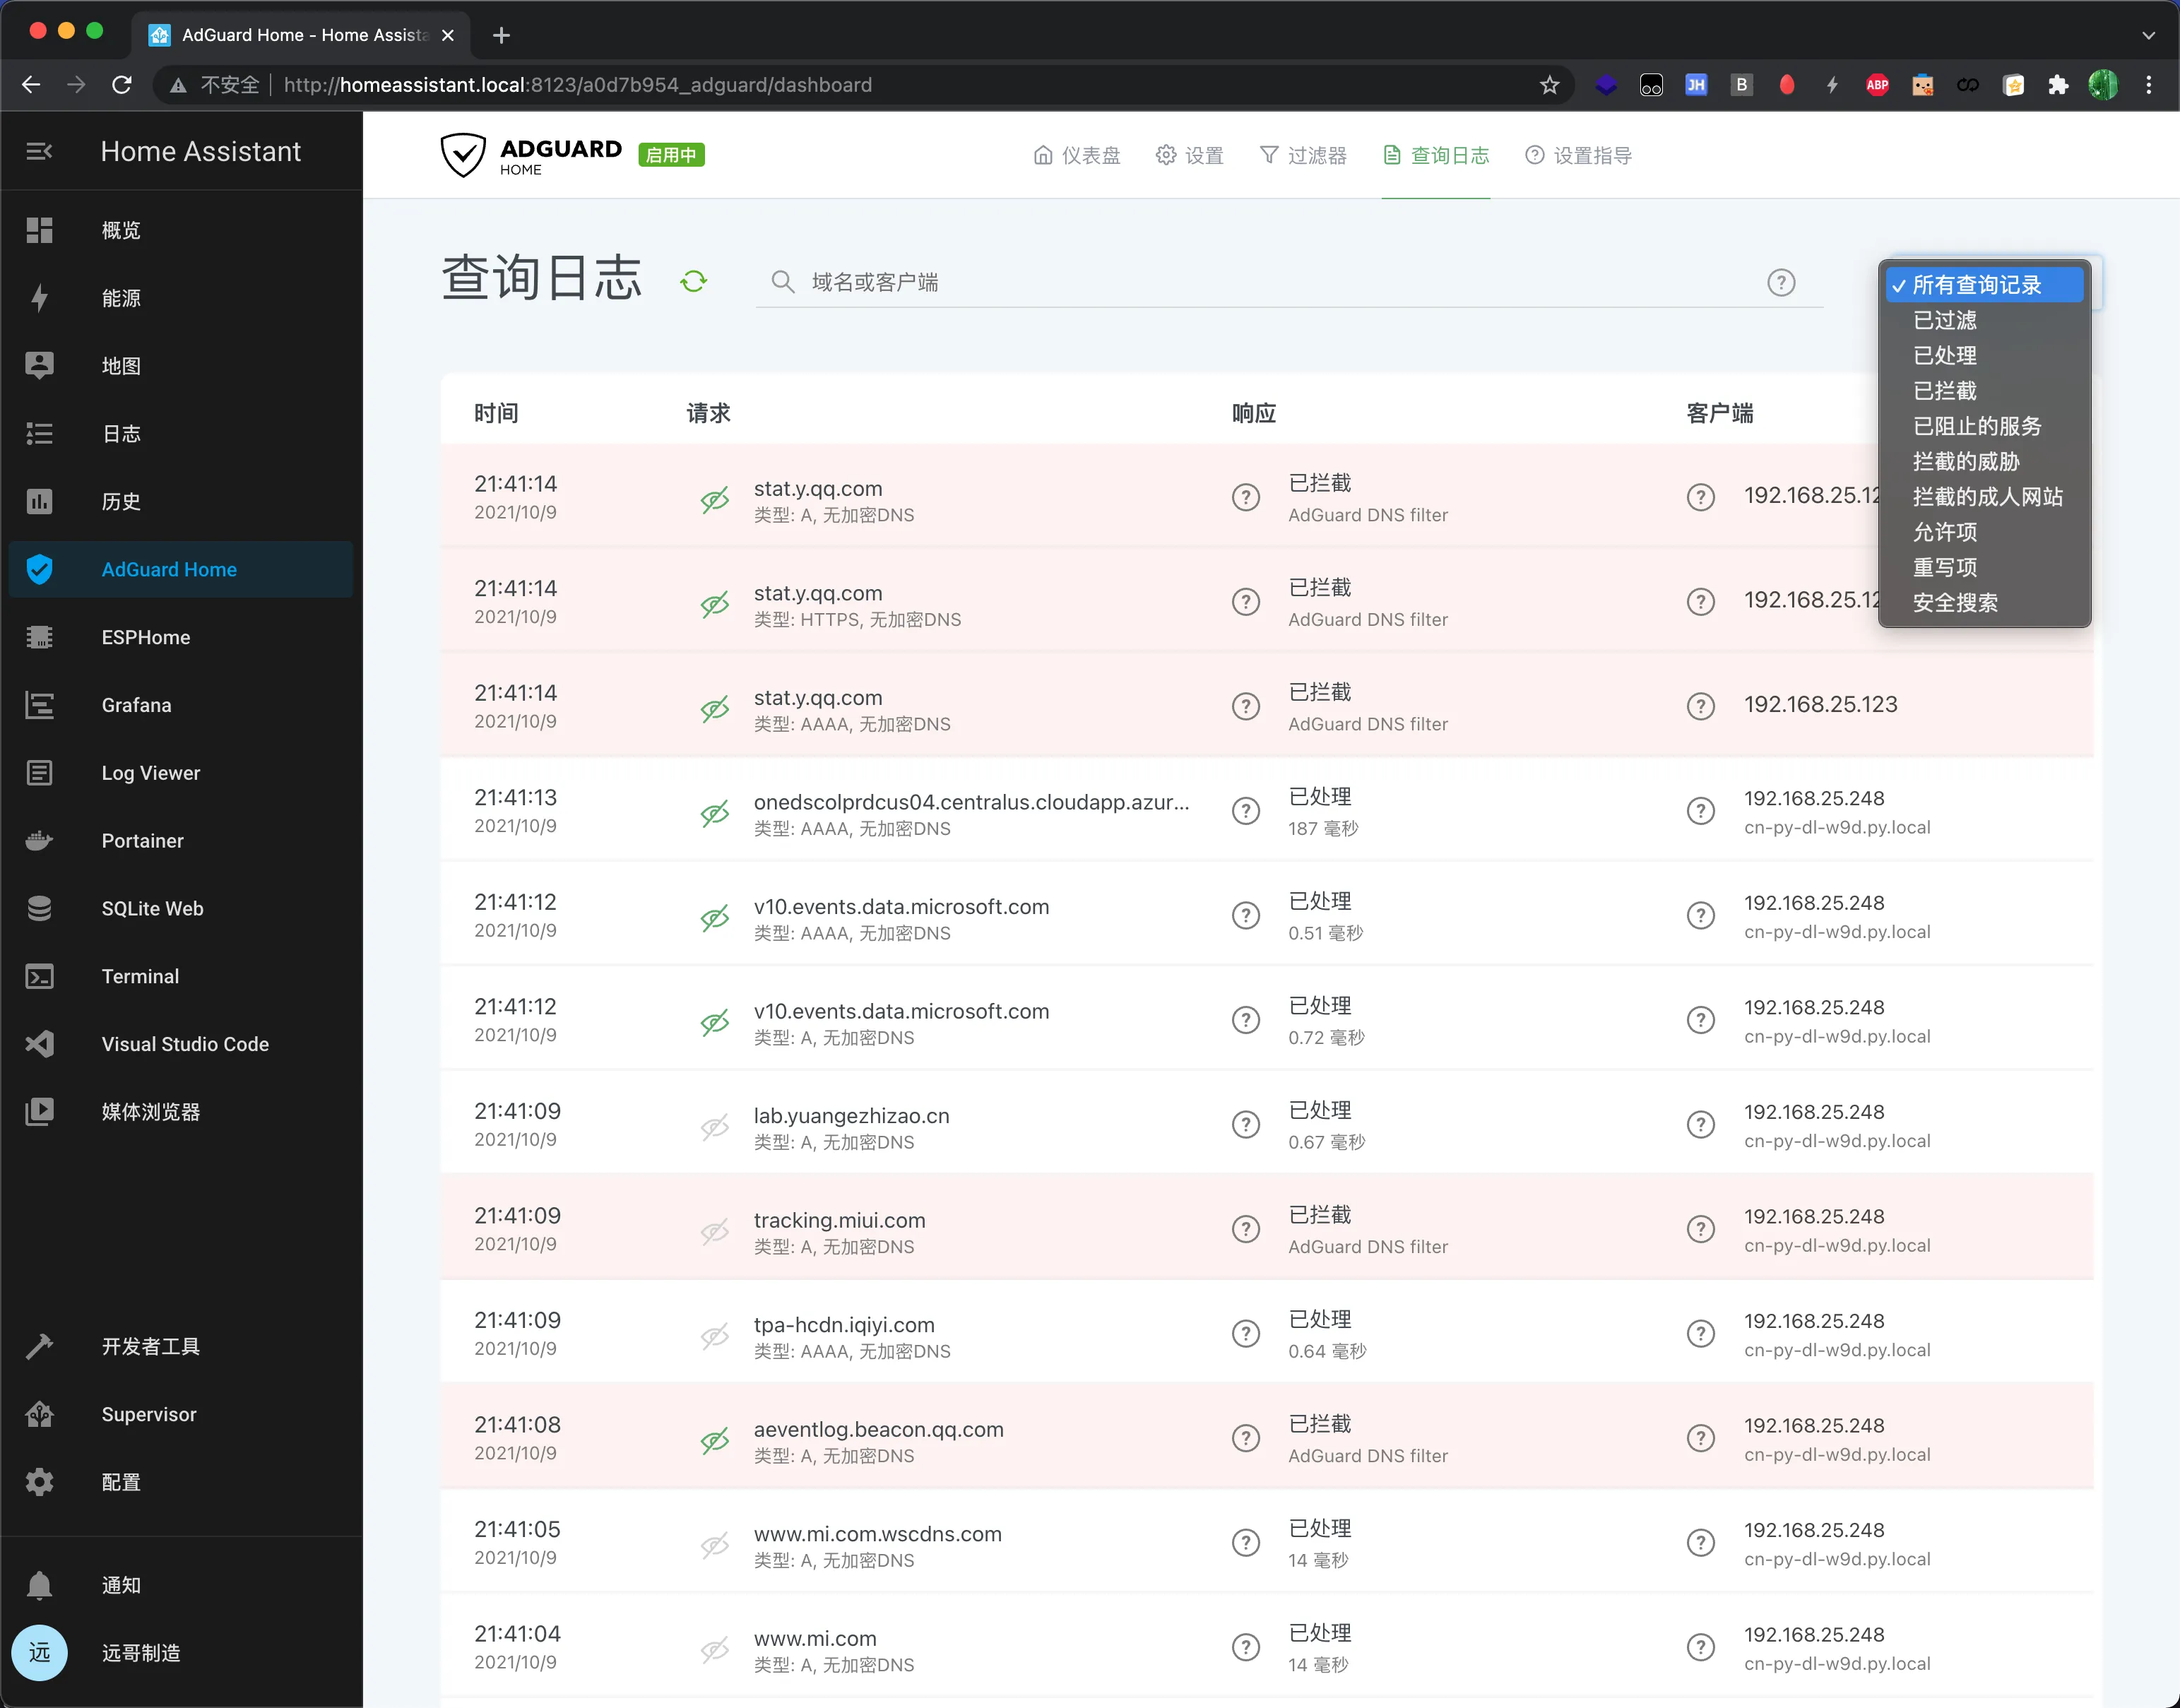2180x1708 pixels.
Task: Choose 所有查询记录 in filter dropdown
Action: click(1984, 285)
